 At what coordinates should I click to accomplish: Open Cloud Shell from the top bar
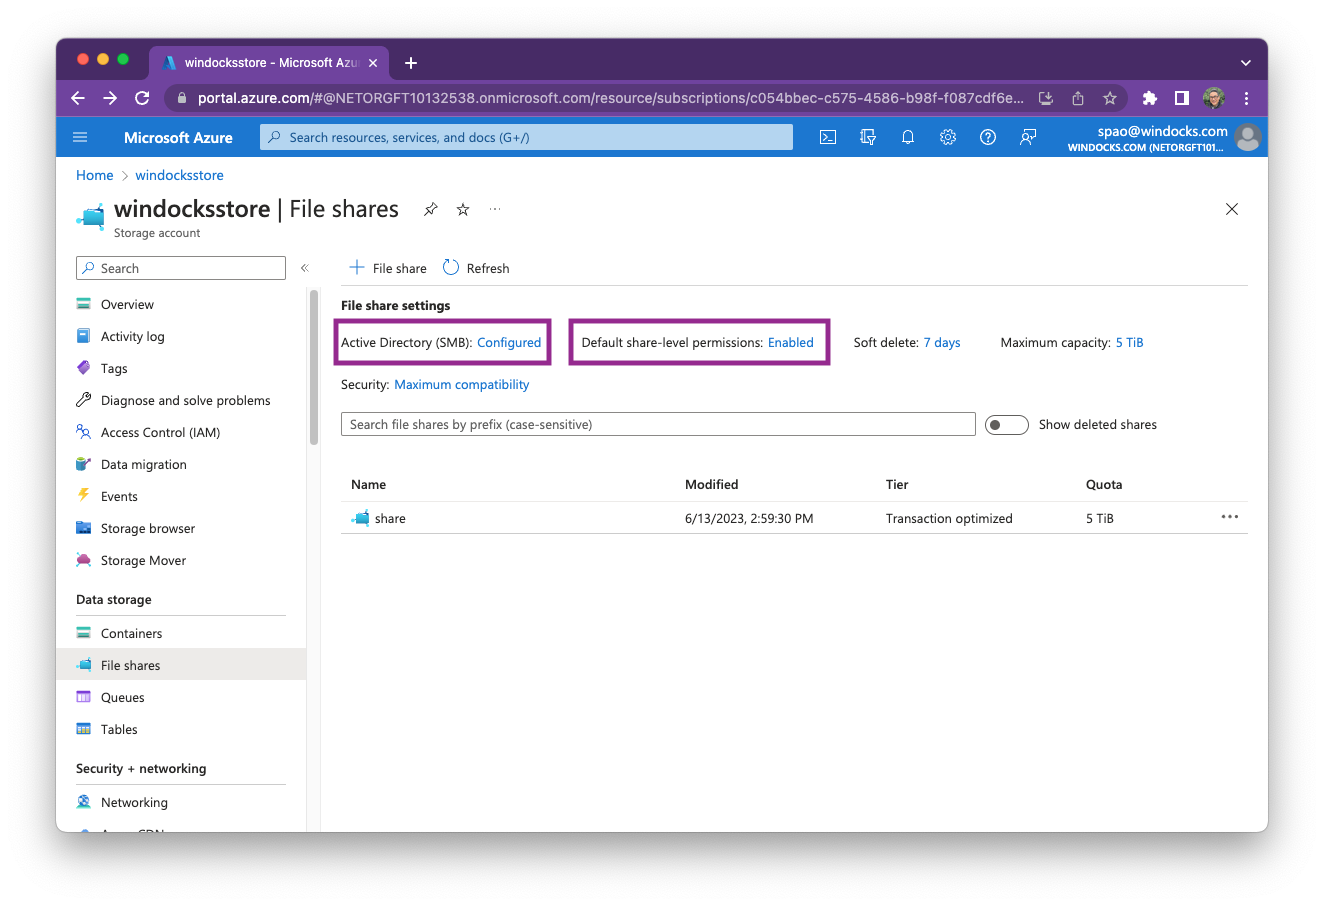click(x=827, y=137)
